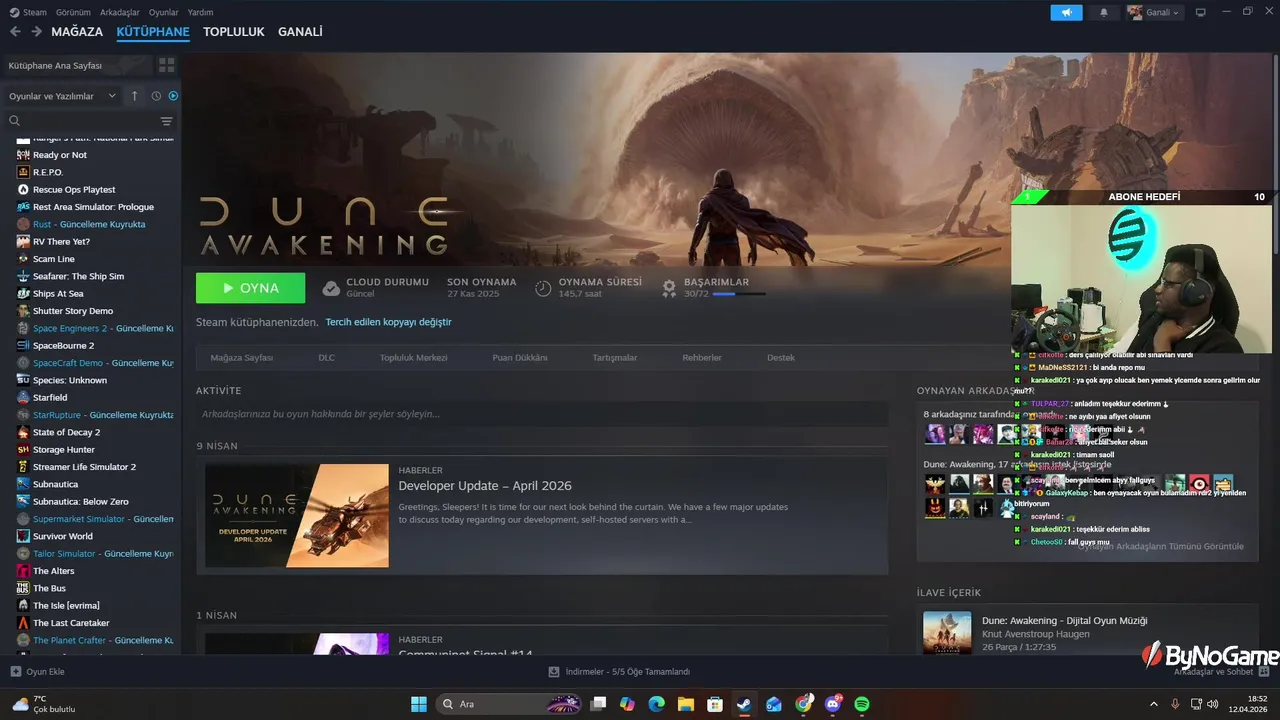Open Steam from the Windows taskbar
Screen dimensions: 1280x720
[x=744, y=704]
